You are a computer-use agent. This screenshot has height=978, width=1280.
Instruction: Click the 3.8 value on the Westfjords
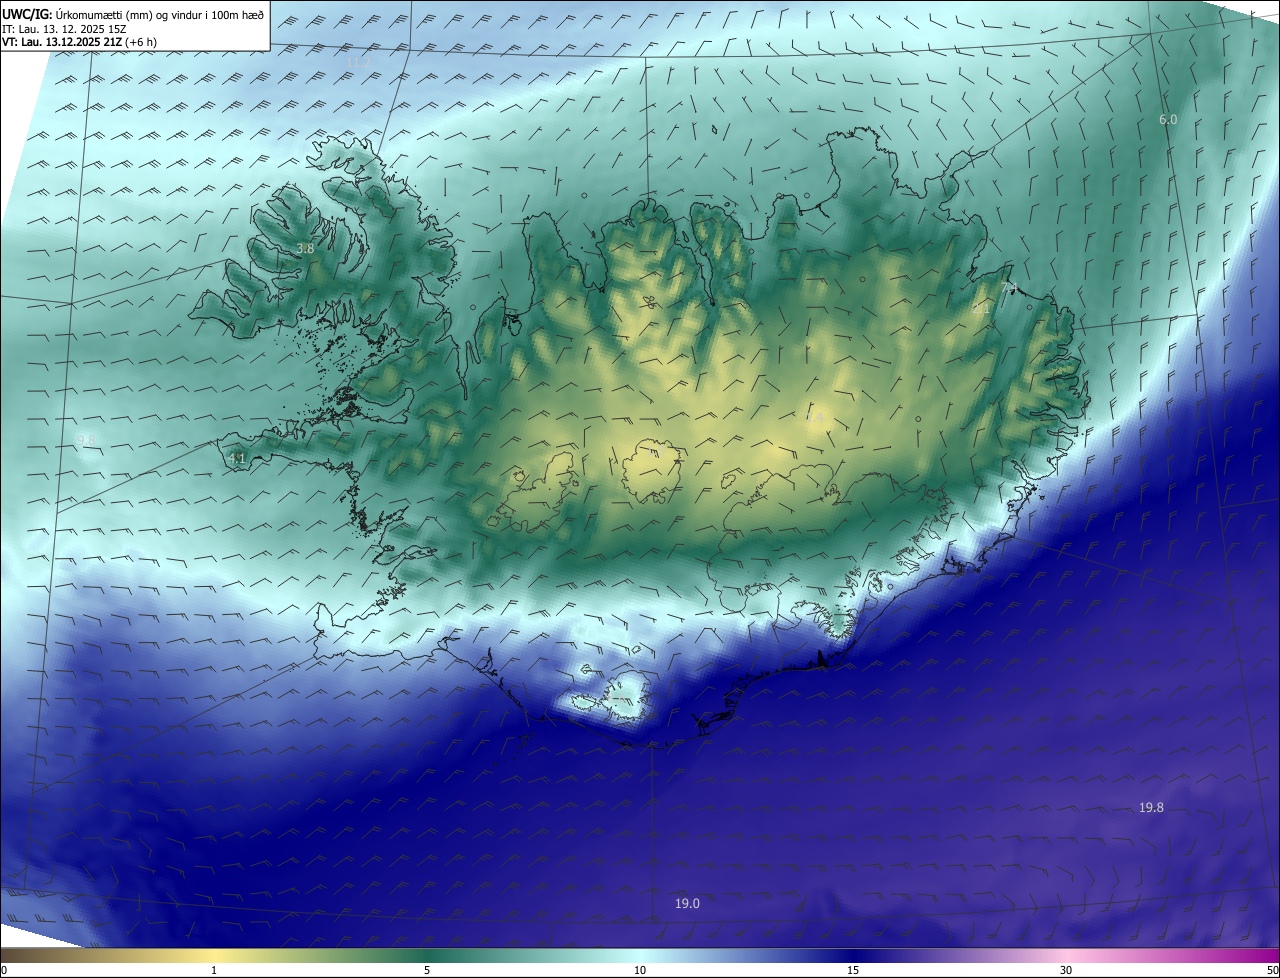click(x=305, y=249)
